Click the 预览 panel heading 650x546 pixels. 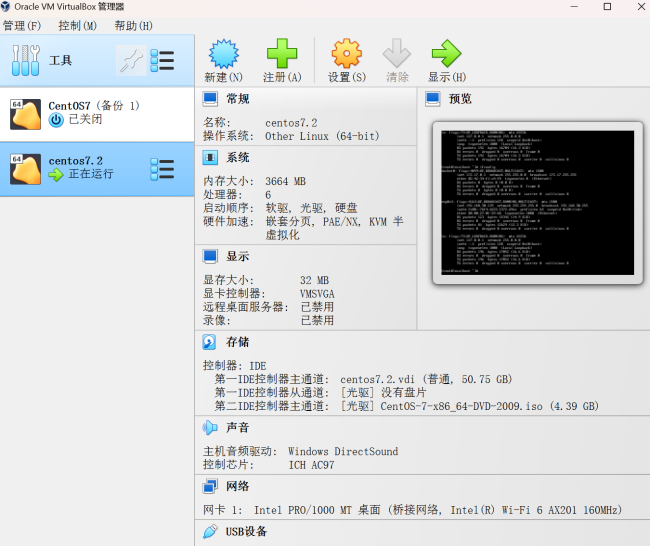point(460,99)
